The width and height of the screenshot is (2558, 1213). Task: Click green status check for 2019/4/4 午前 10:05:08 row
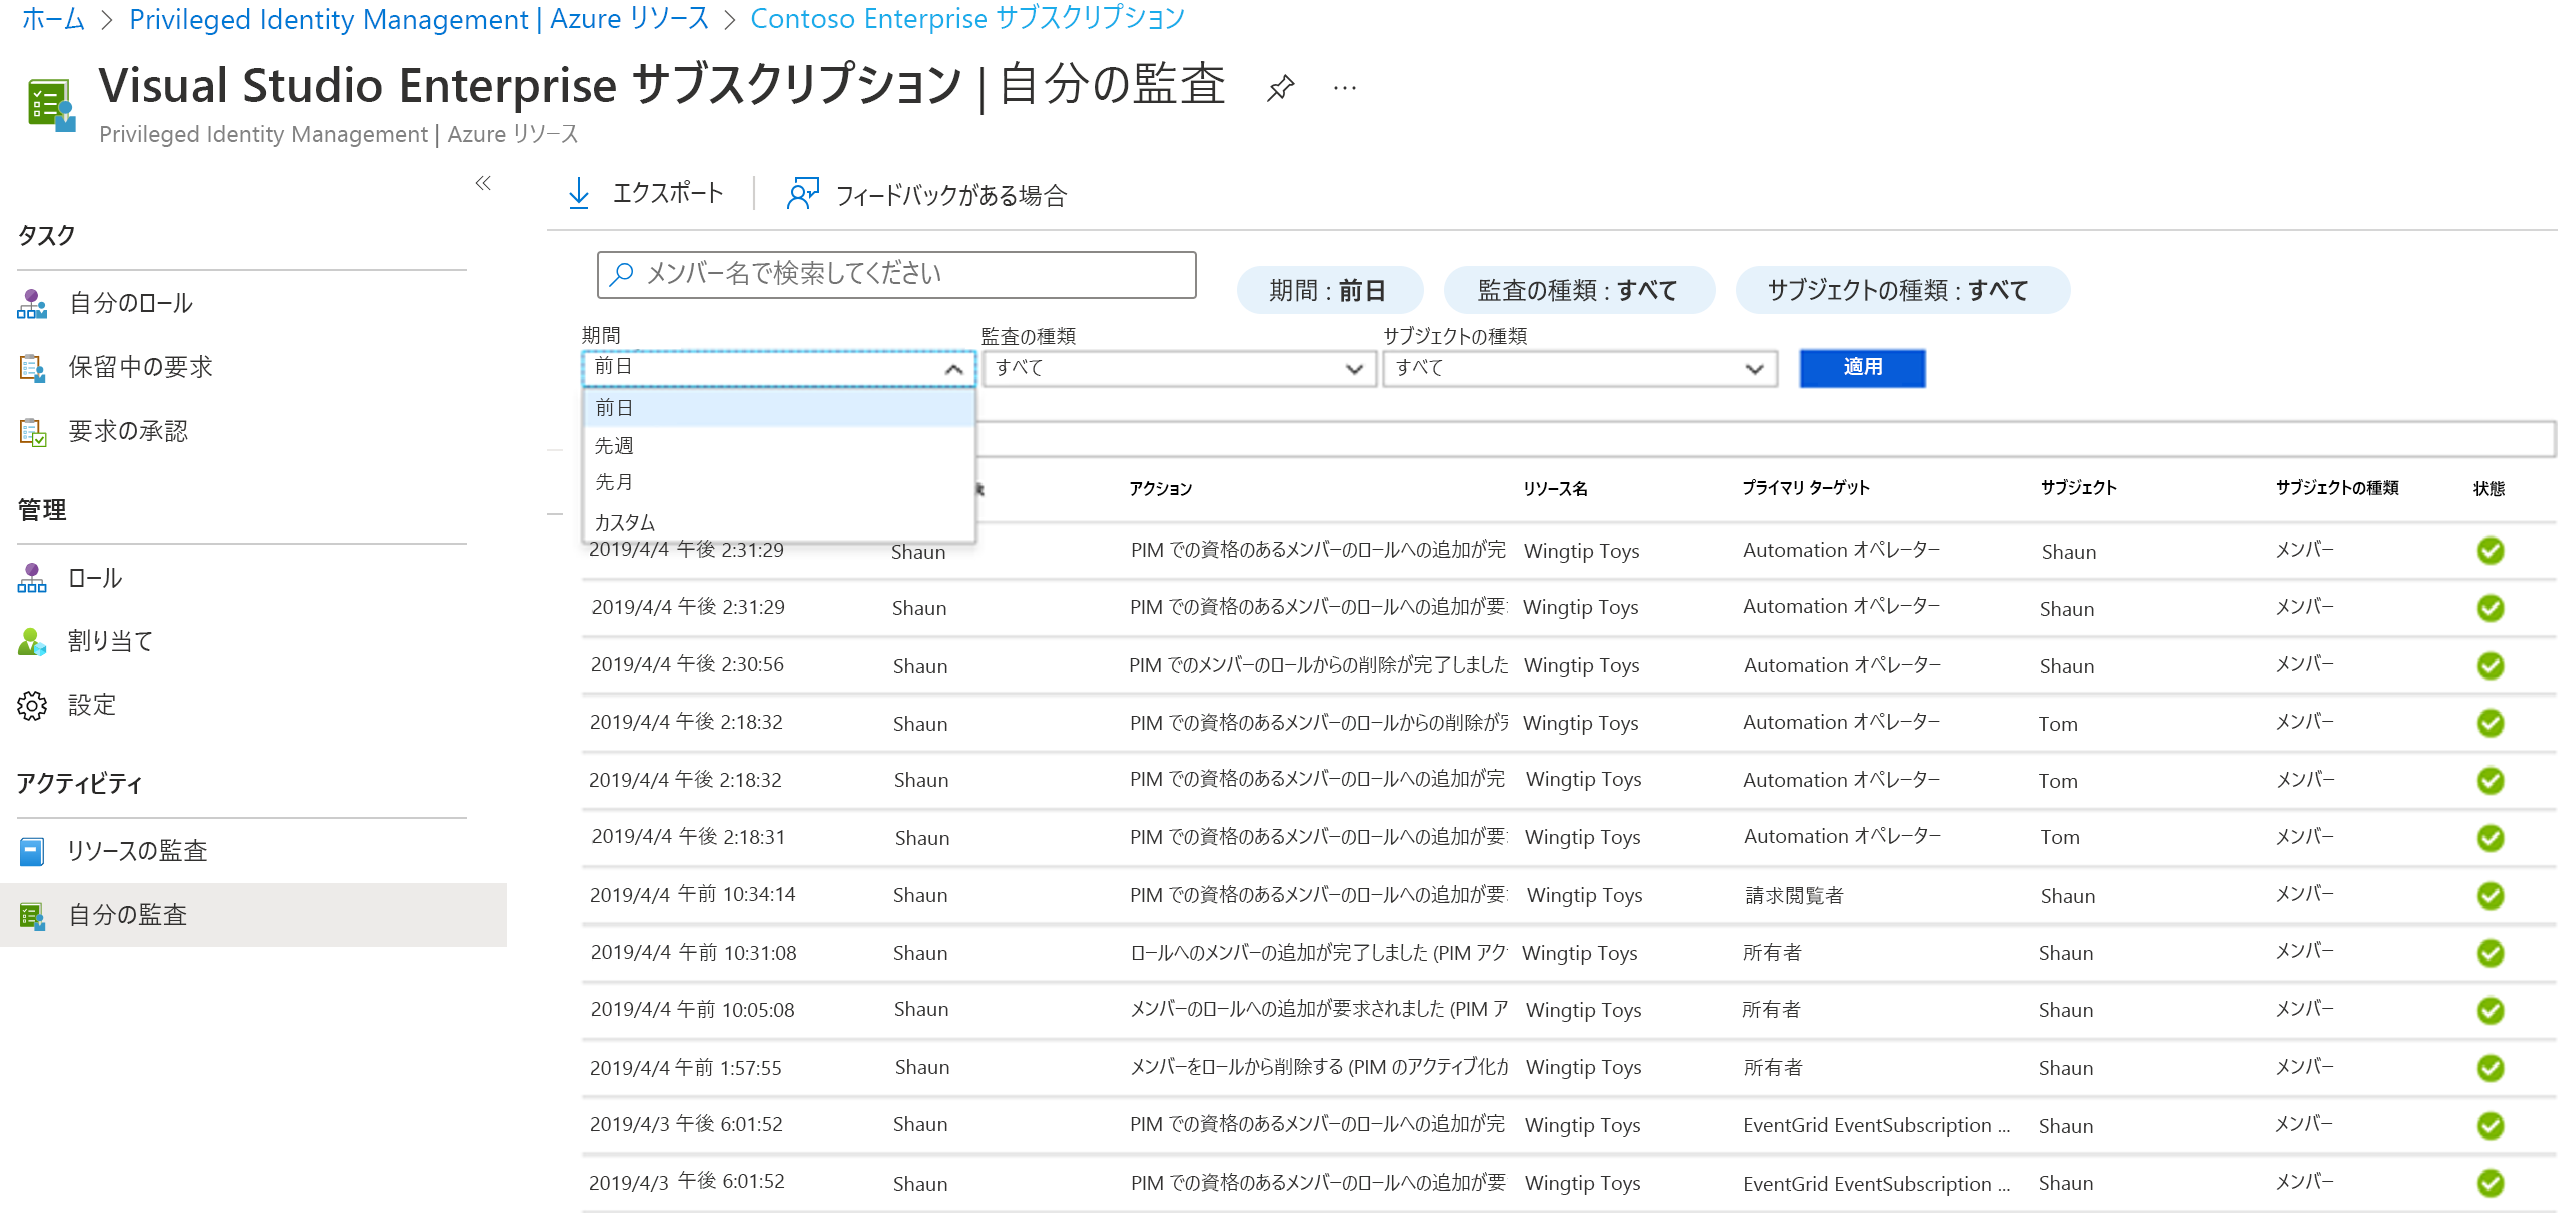pyautogui.click(x=2490, y=1010)
